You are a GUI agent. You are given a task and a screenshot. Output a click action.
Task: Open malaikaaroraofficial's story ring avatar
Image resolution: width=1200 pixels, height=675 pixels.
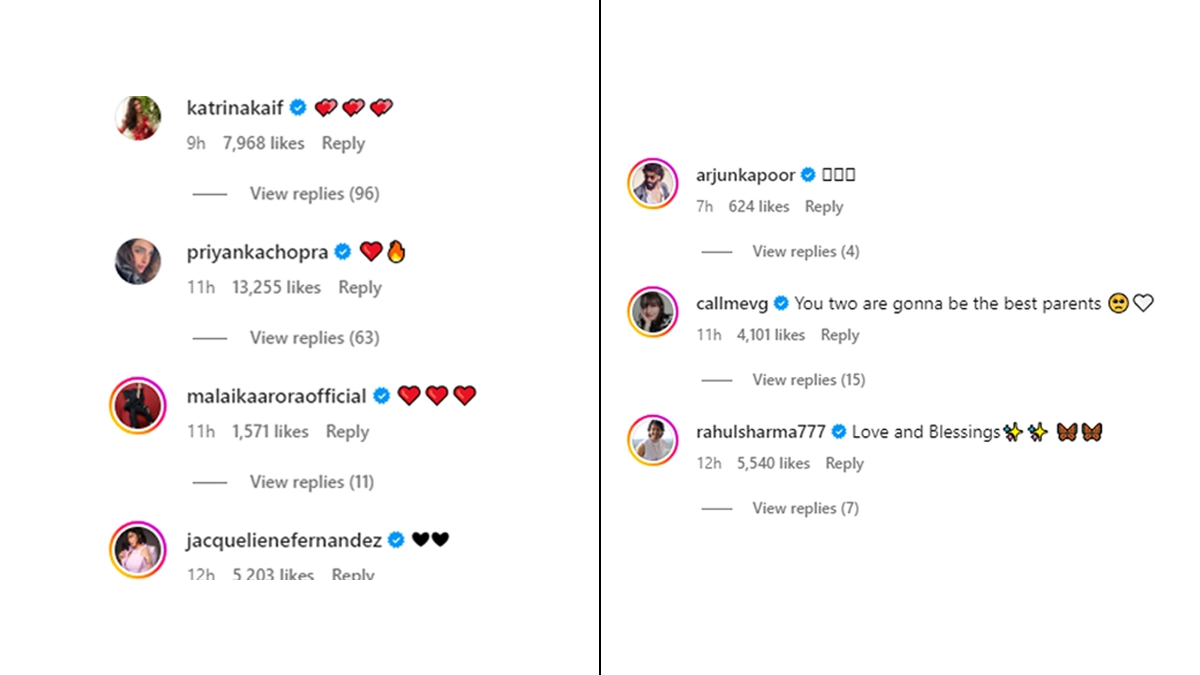click(138, 406)
